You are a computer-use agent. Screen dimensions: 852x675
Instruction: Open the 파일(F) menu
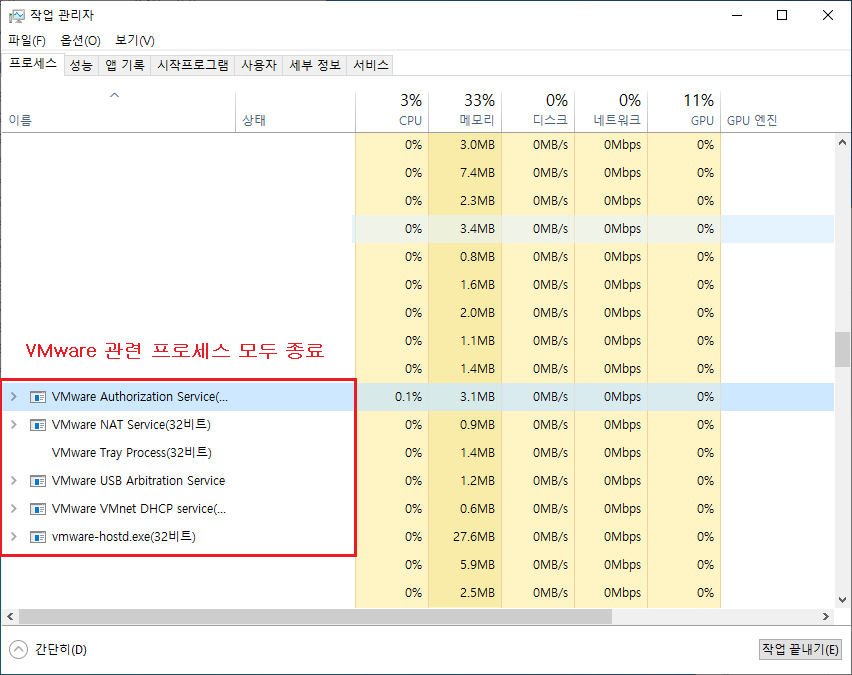click(27, 41)
